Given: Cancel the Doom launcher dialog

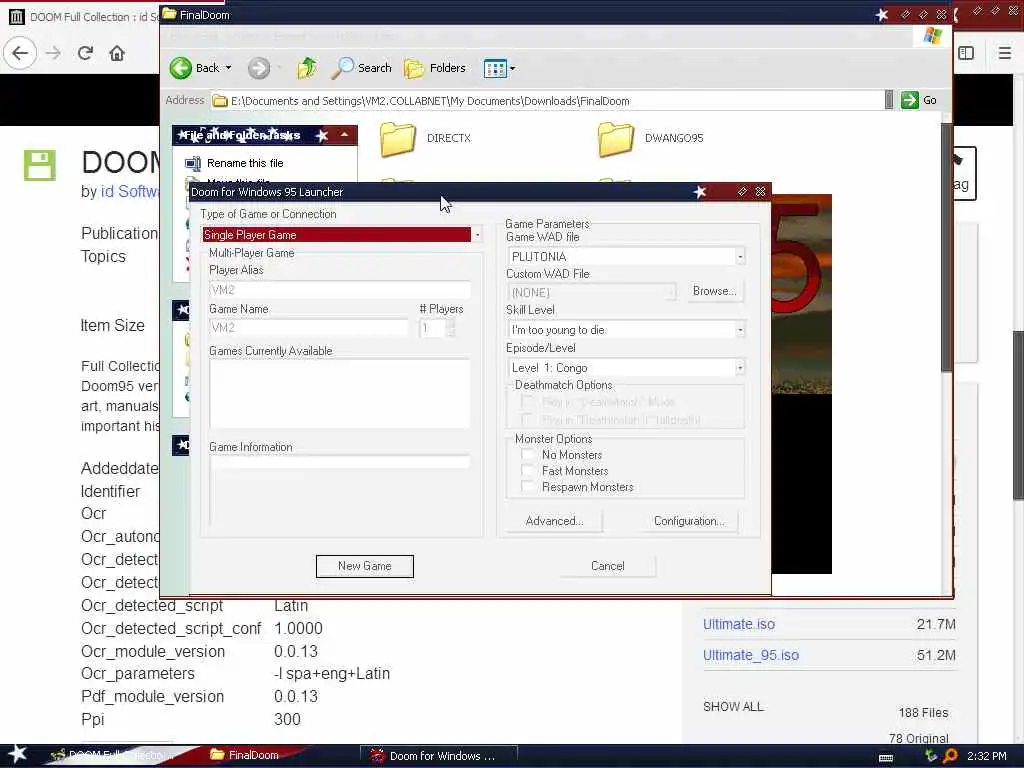Looking at the screenshot, I should 607,566.
